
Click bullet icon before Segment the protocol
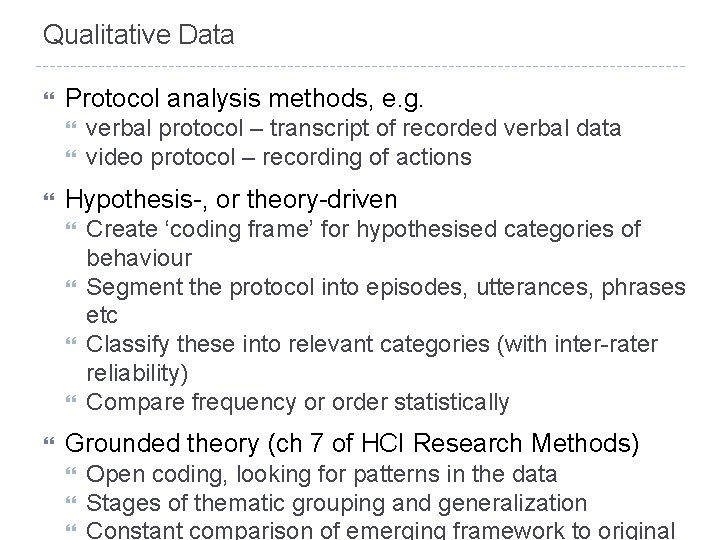[x=71, y=284]
